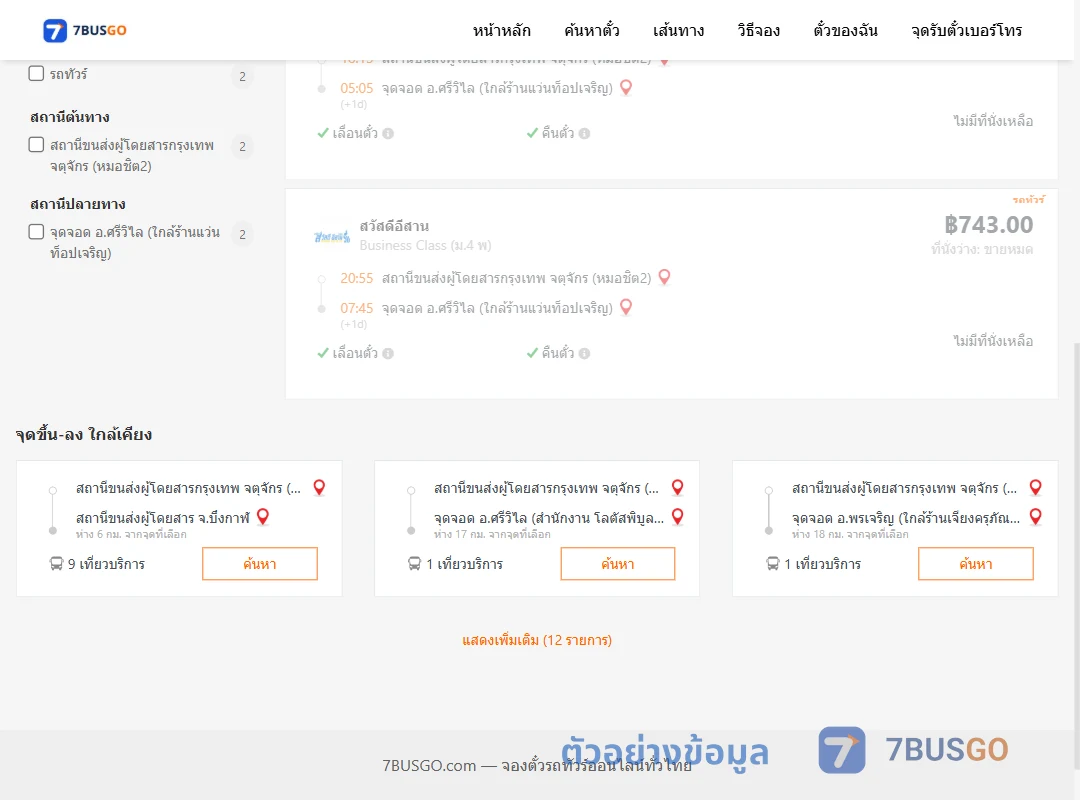1080x800 pixels.
Task: Open the เส้นทาง menu item
Action: tap(678, 30)
